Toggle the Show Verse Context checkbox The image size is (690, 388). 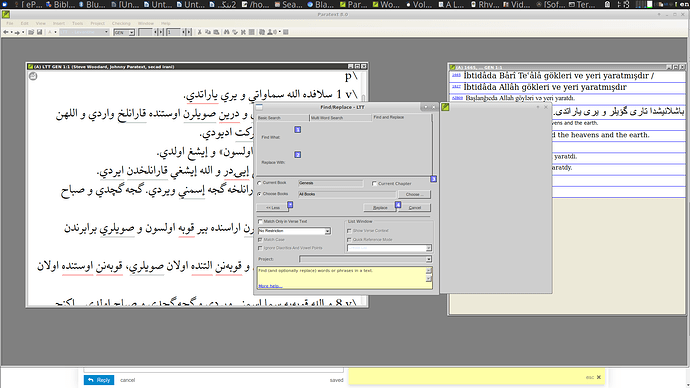click(x=349, y=231)
